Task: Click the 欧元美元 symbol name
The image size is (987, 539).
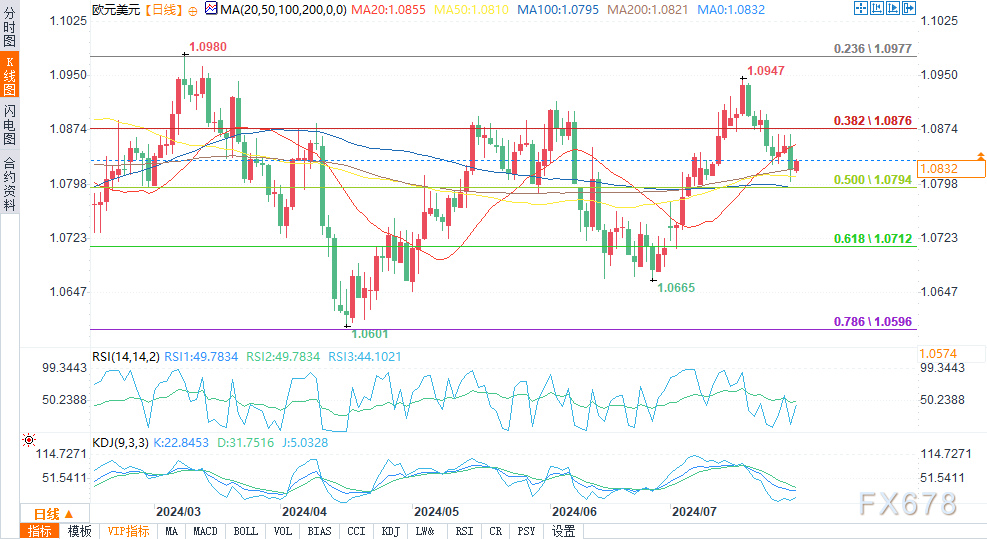Action: click(116, 10)
